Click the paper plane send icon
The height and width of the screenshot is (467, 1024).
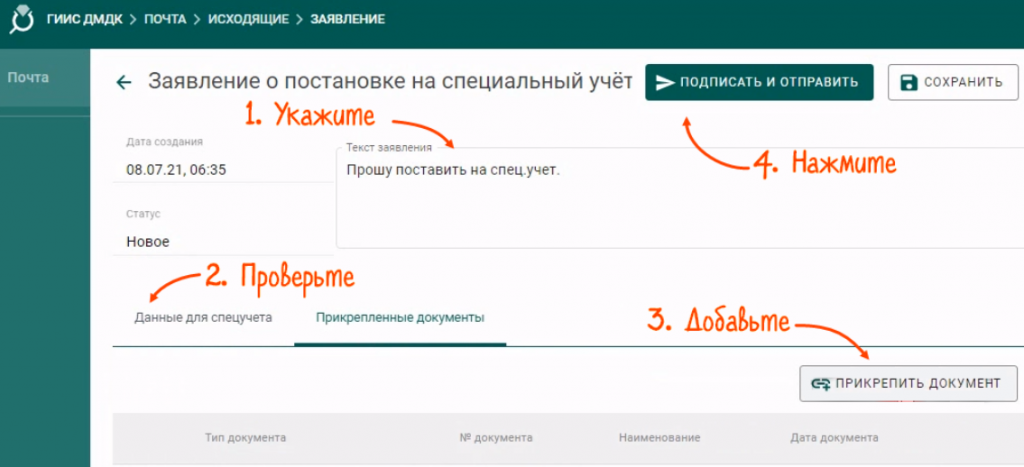click(665, 83)
